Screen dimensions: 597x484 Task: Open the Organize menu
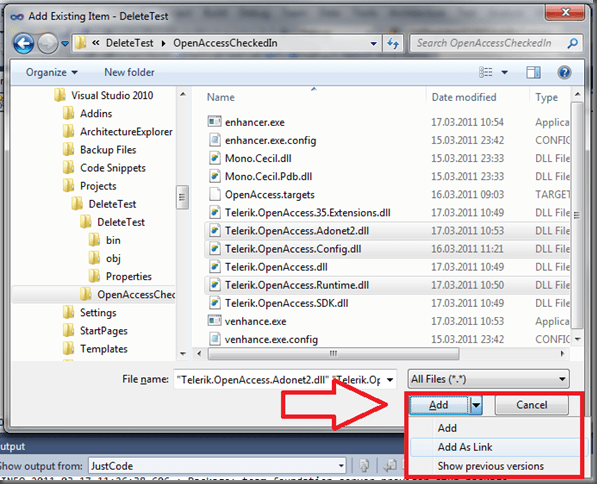[52, 72]
